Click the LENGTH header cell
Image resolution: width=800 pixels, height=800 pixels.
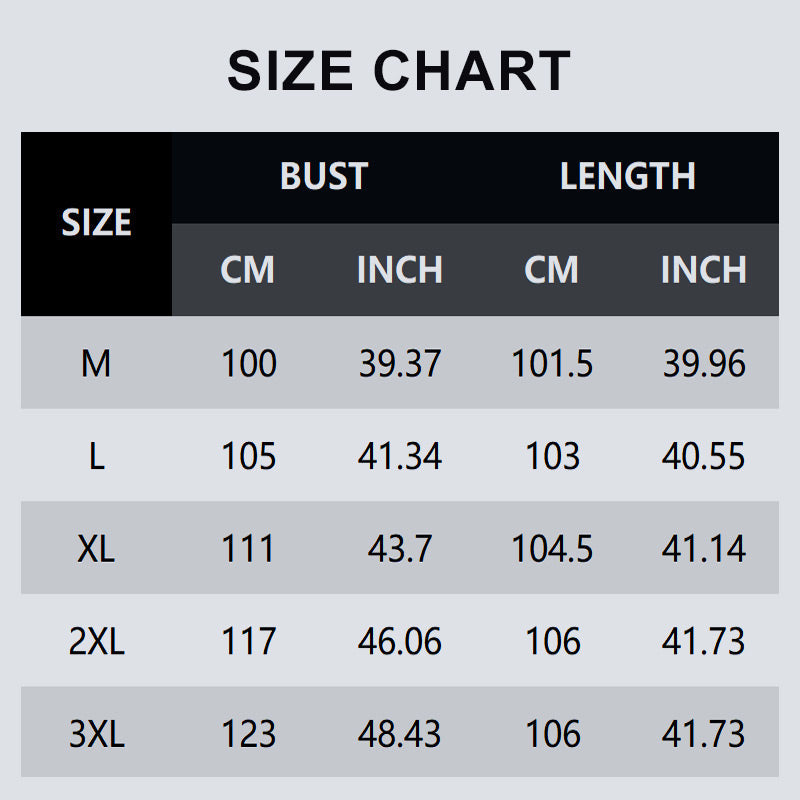[x=628, y=176]
